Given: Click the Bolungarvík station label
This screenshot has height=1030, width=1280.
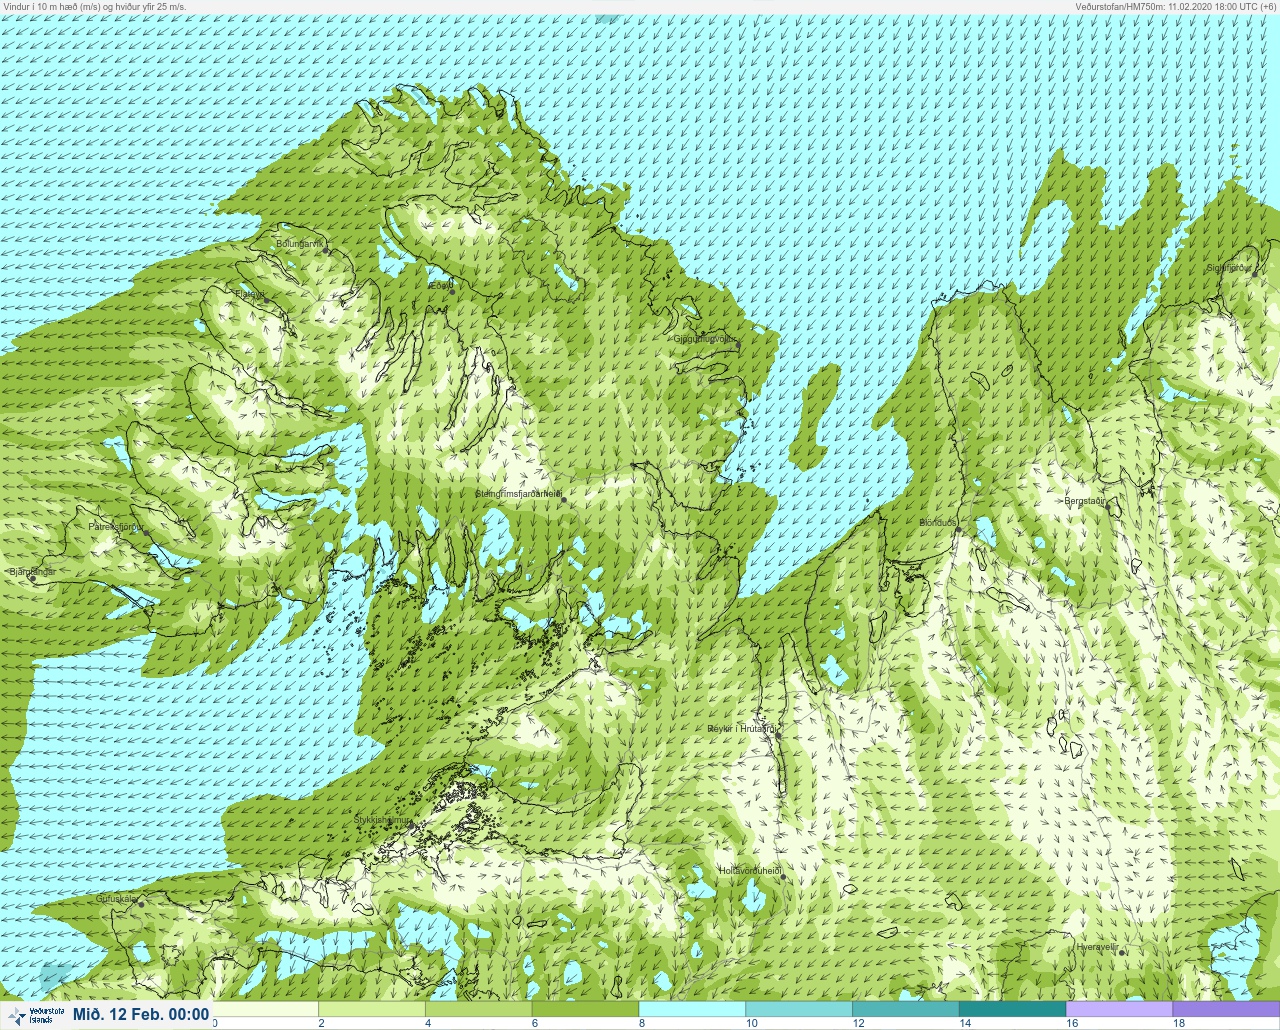Looking at the screenshot, I should [x=300, y=243].
